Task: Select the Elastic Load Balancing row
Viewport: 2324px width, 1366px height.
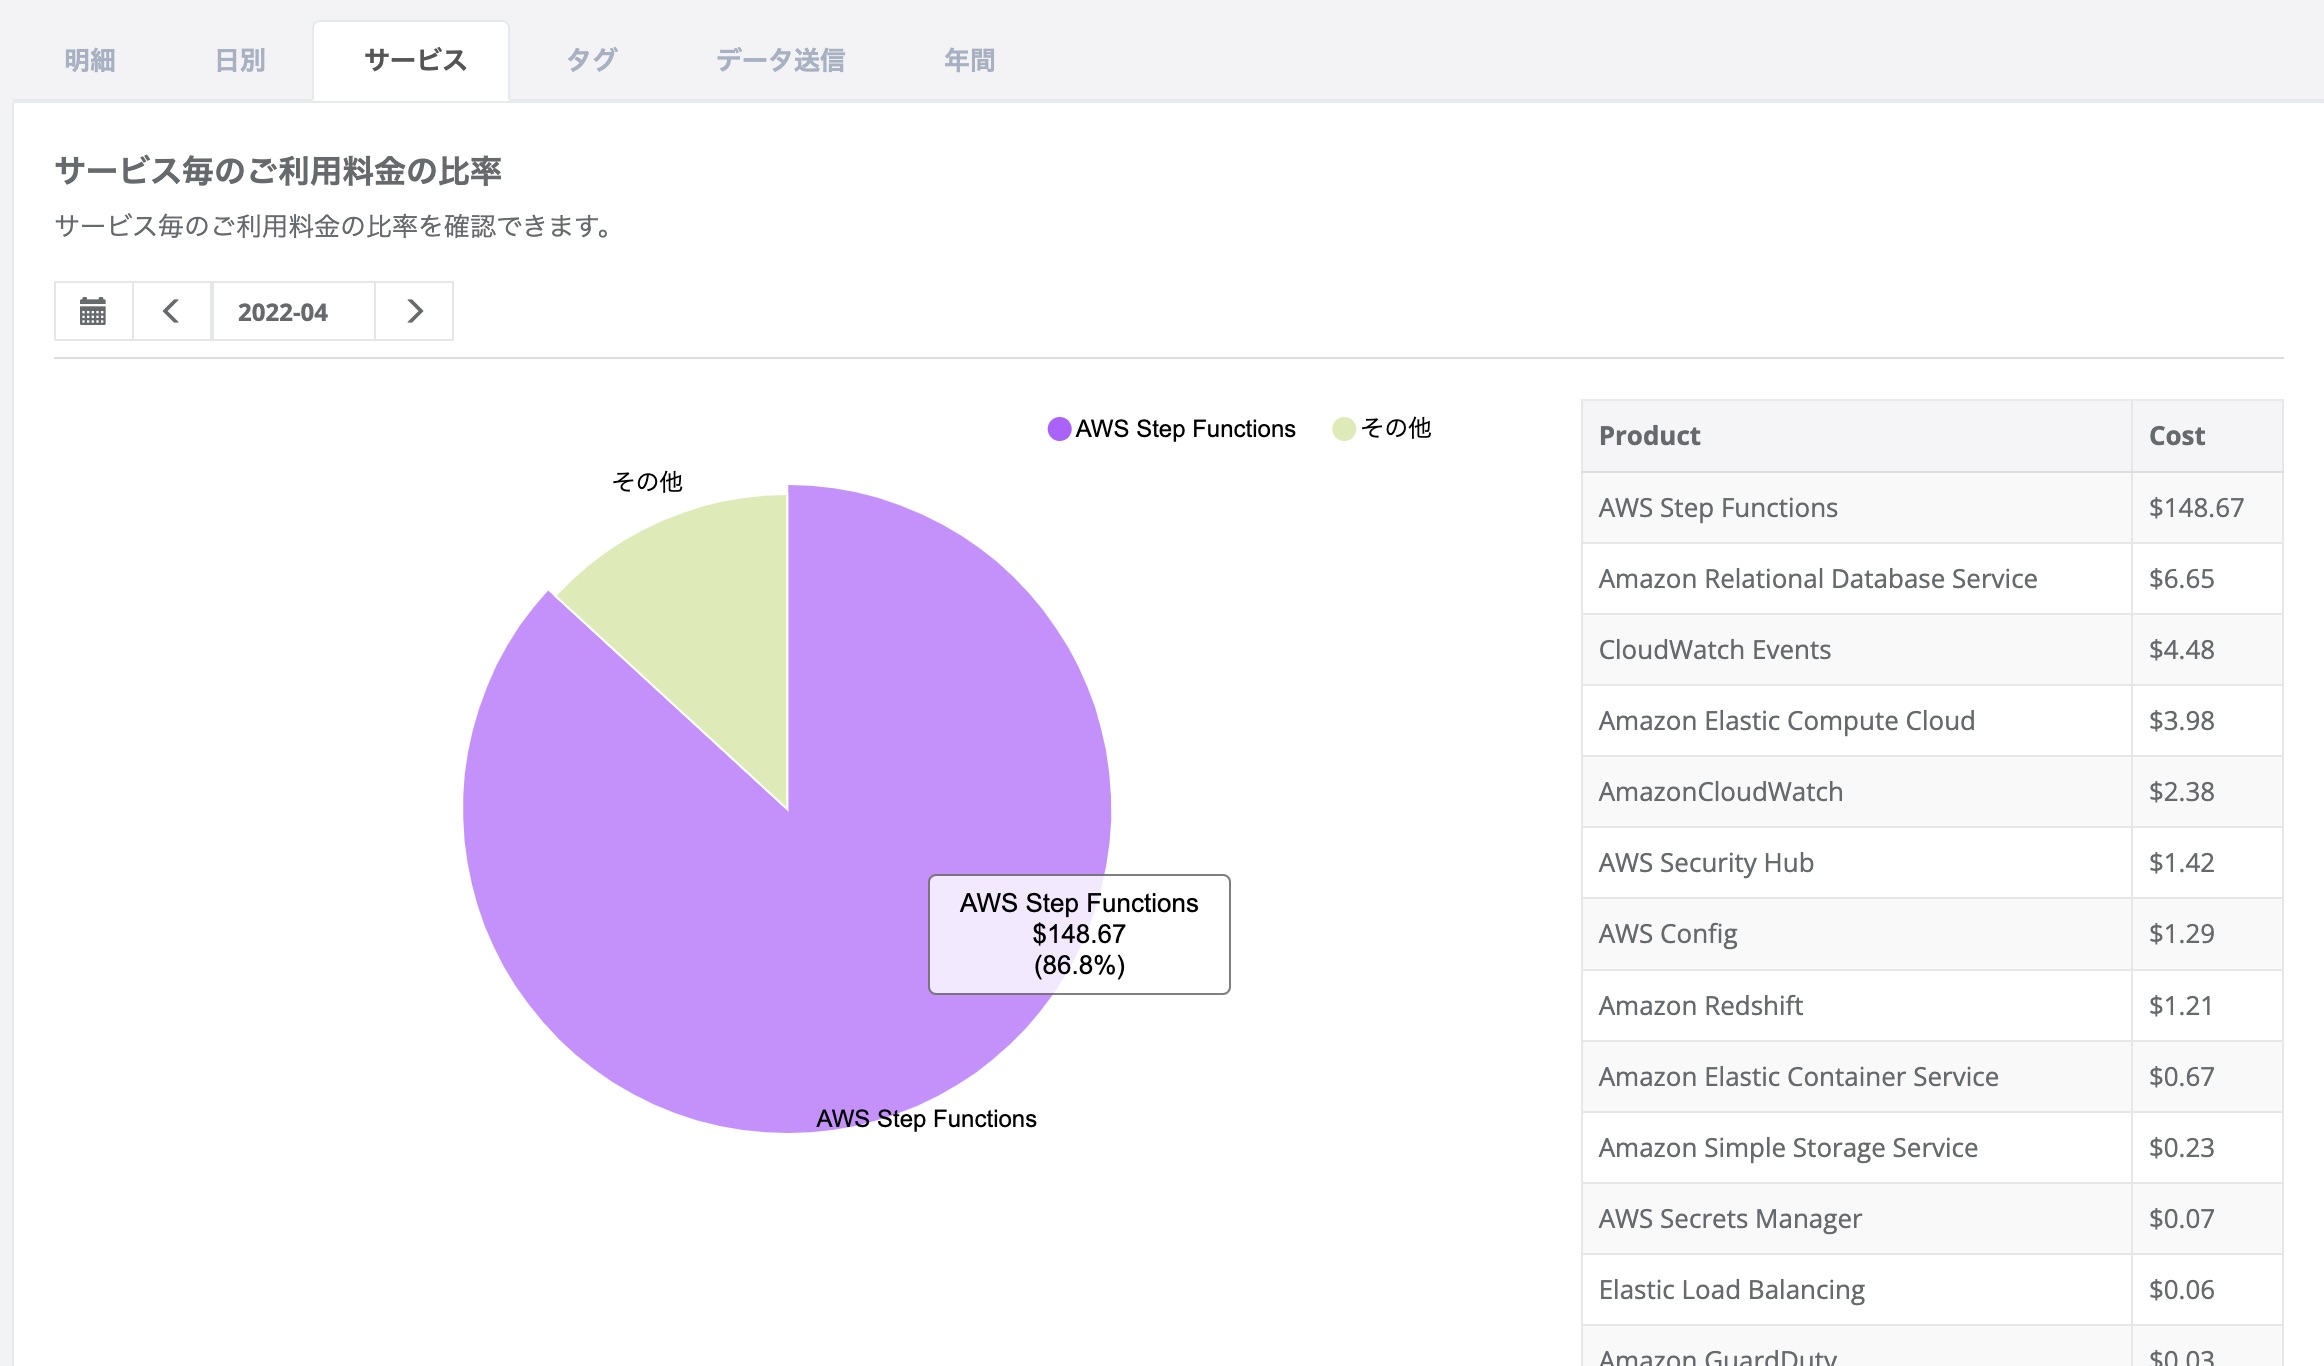Action: pos(1932,1290)
